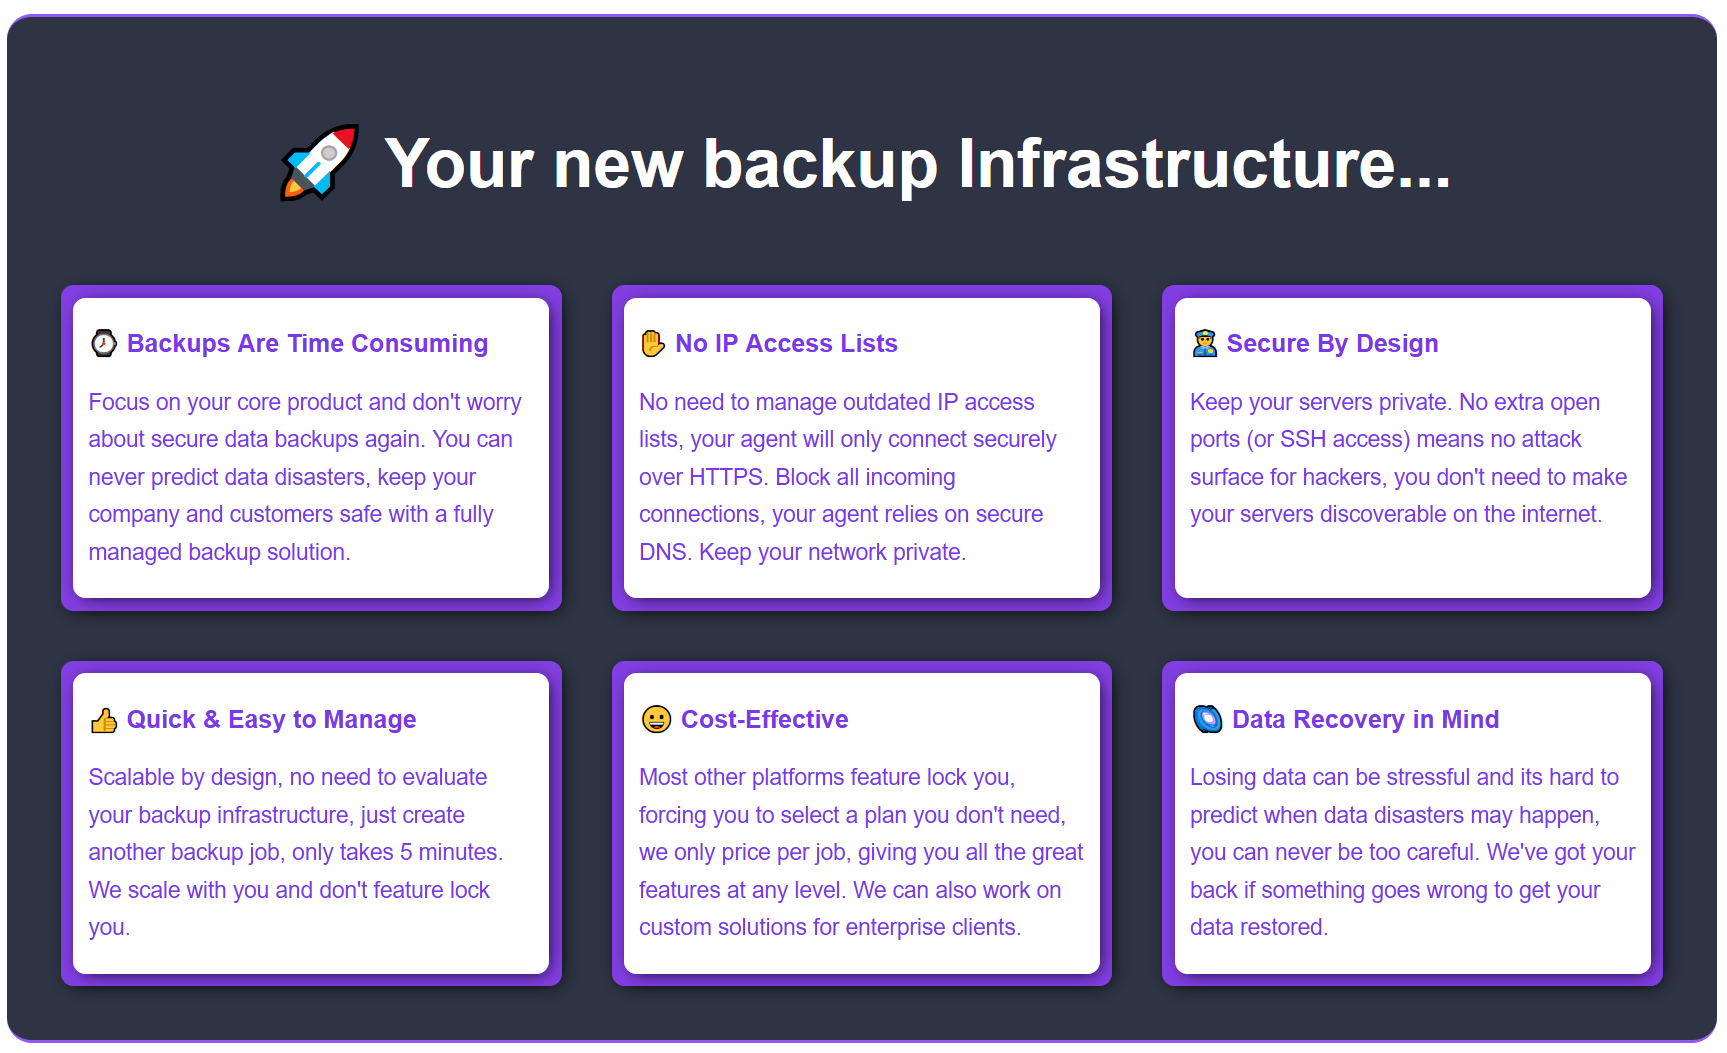Click the 'Backups Are Time Consuming' title
The width and height of the screenshot is (1727, 1053).
click(x=307, y=344)
